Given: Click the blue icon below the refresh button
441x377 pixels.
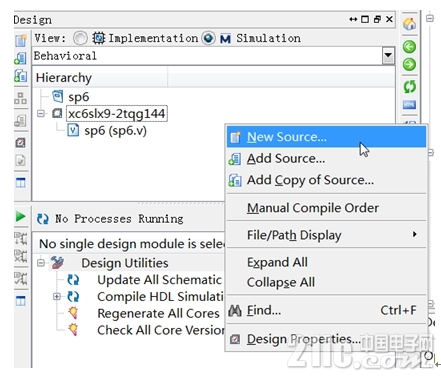Looking at the screenshot, I should 409,105.
